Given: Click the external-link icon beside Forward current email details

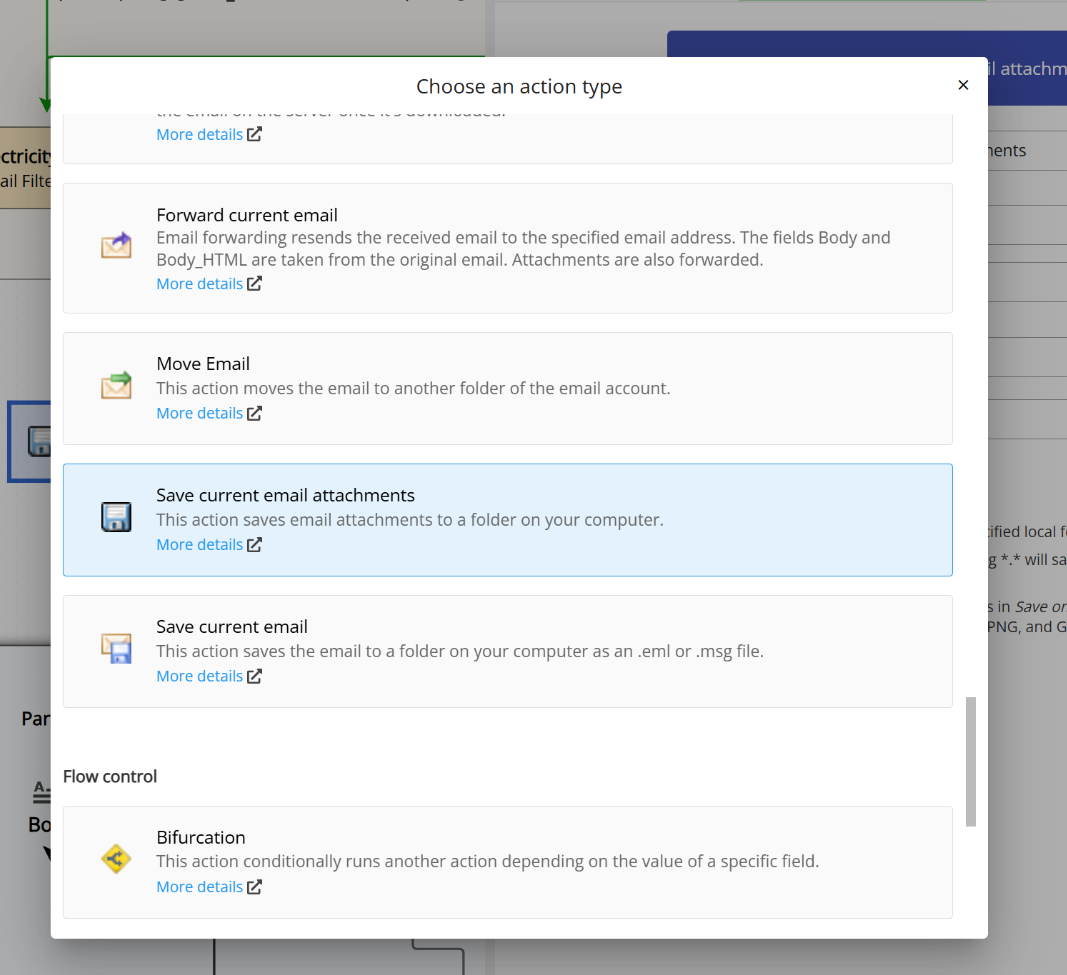Looking at the screenshot, I should pyautogui.click(x=255, y=283).
